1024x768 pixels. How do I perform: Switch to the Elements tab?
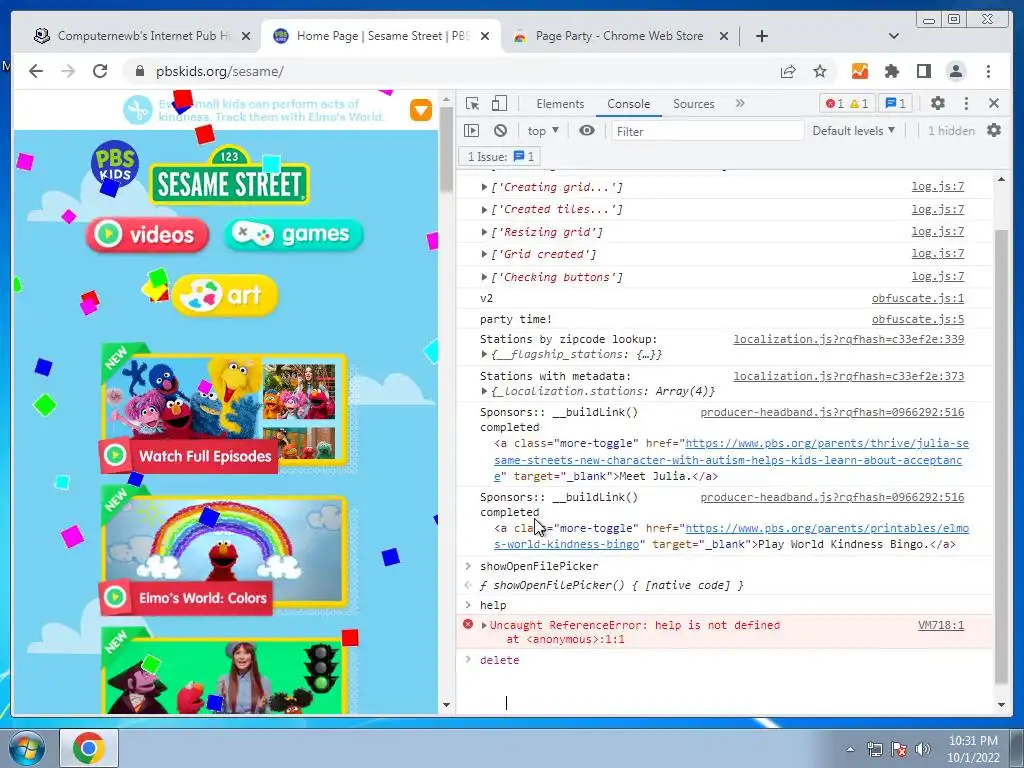tap(560, 104)
